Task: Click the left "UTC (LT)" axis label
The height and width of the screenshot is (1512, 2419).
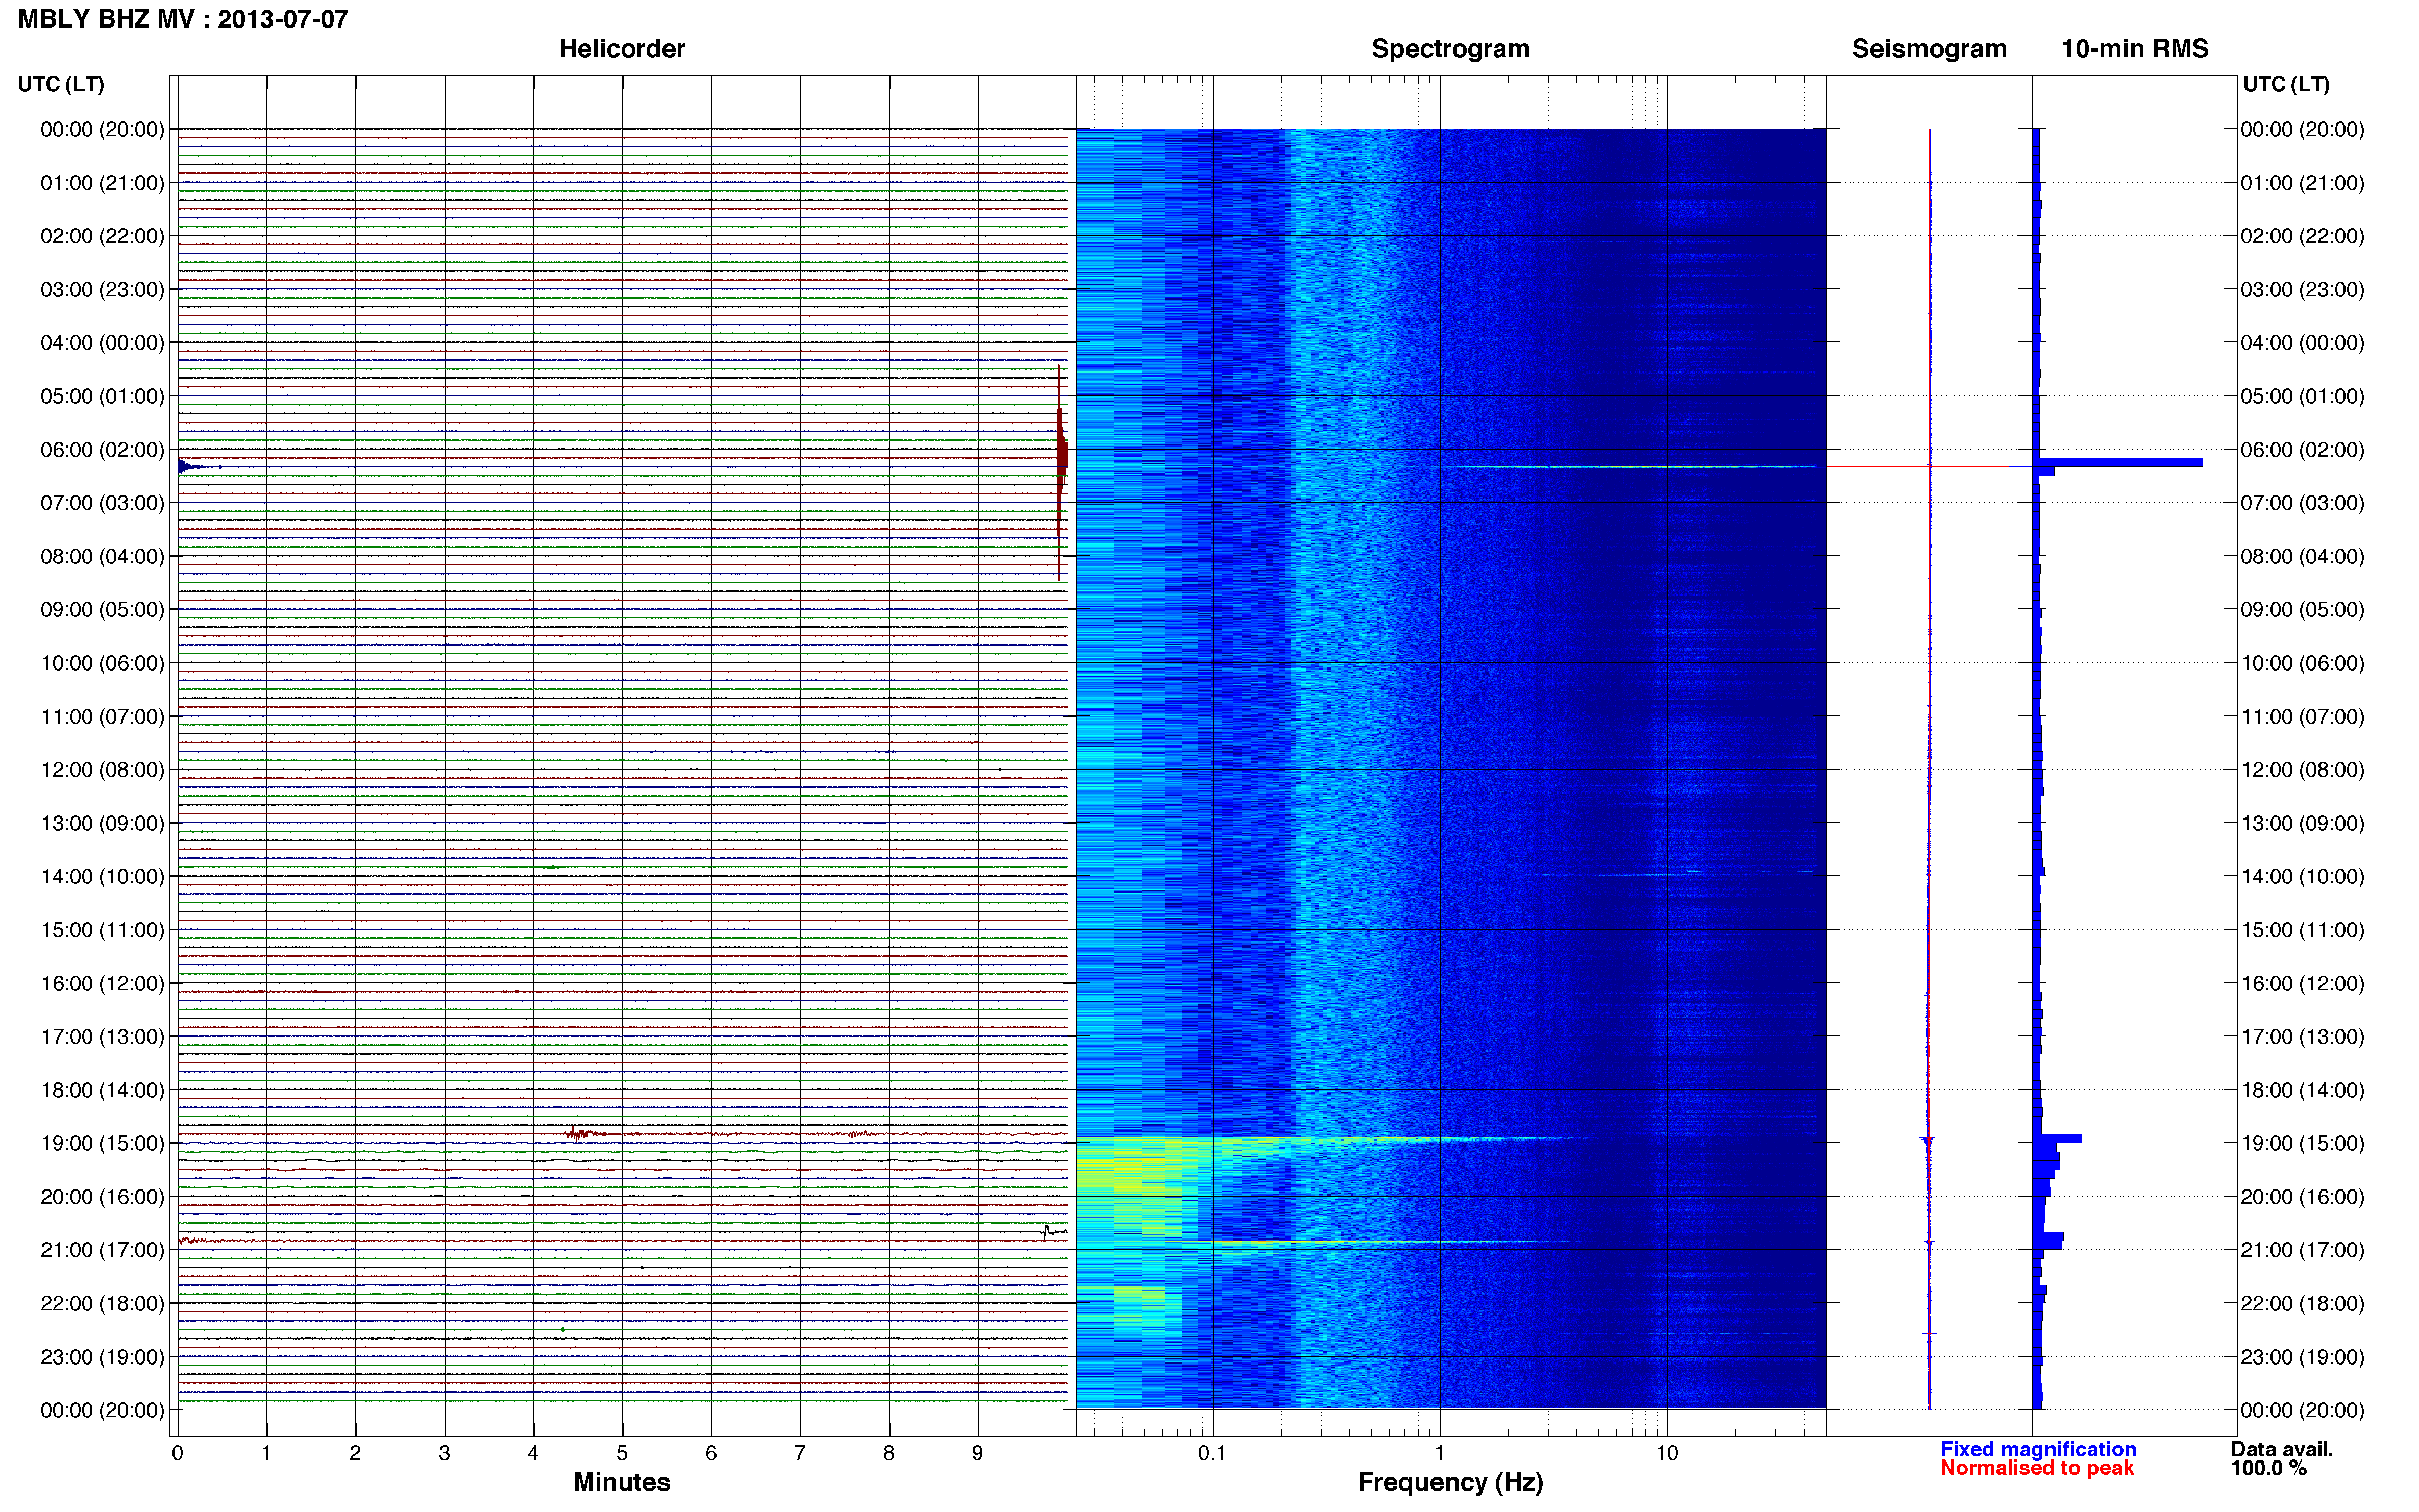Action: click(x=61, y=84)
